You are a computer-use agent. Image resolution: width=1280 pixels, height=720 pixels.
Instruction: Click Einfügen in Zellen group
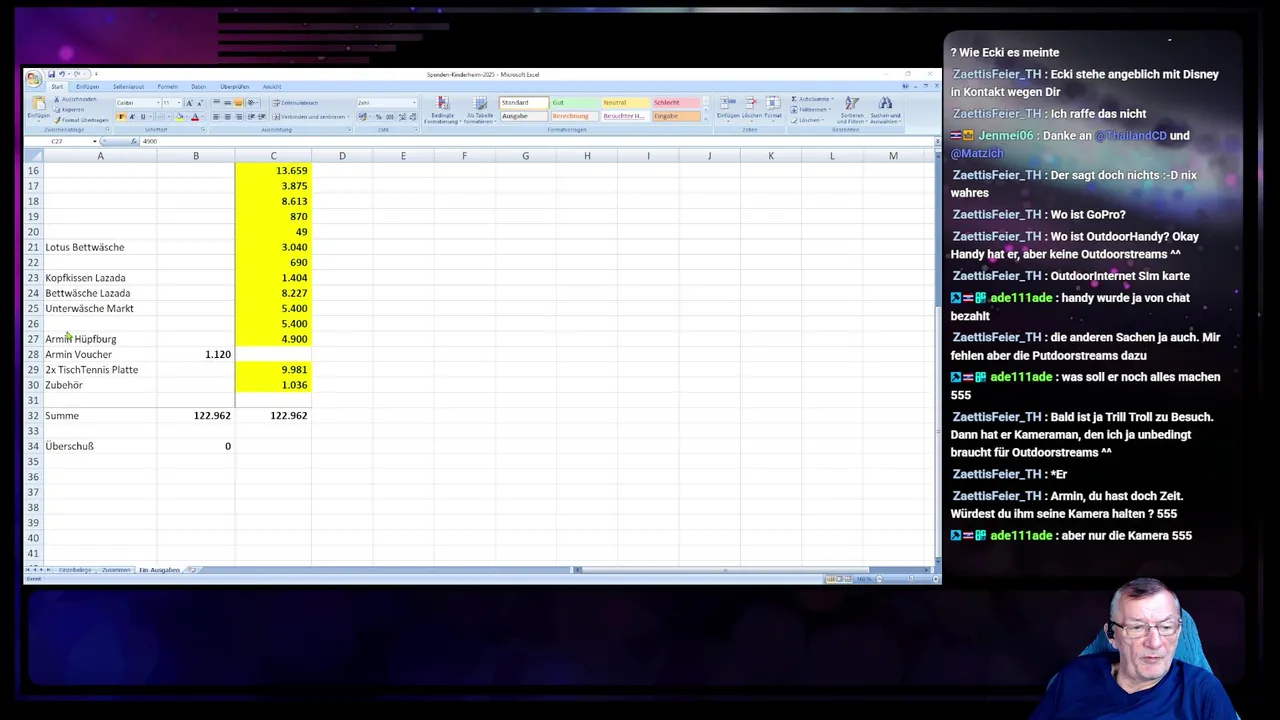coord(728,111)
